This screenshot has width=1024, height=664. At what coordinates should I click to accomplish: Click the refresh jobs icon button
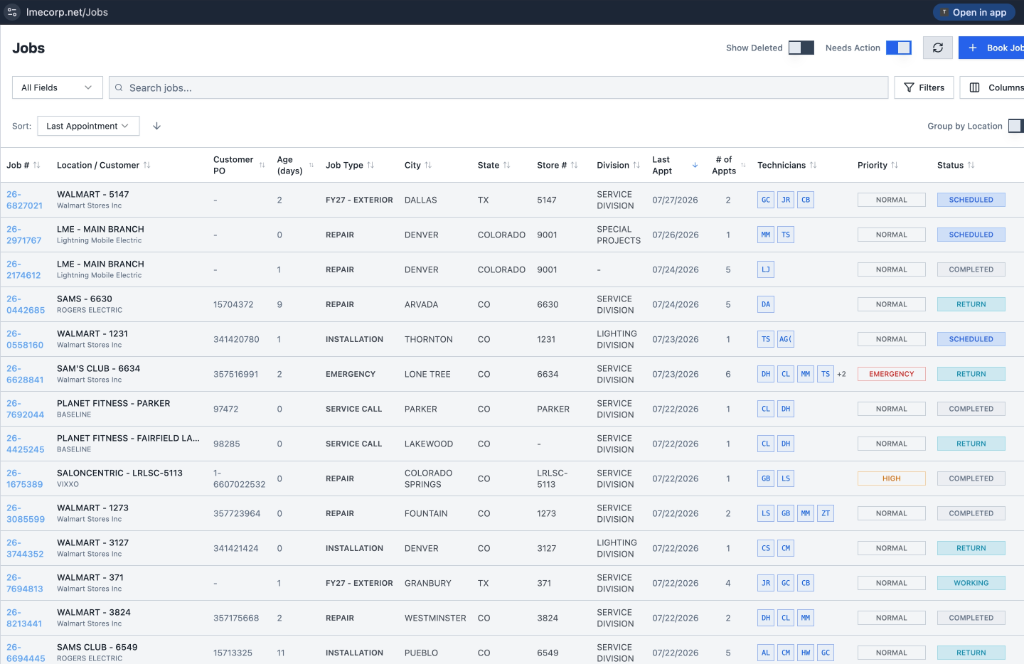(x=937, y=48)
